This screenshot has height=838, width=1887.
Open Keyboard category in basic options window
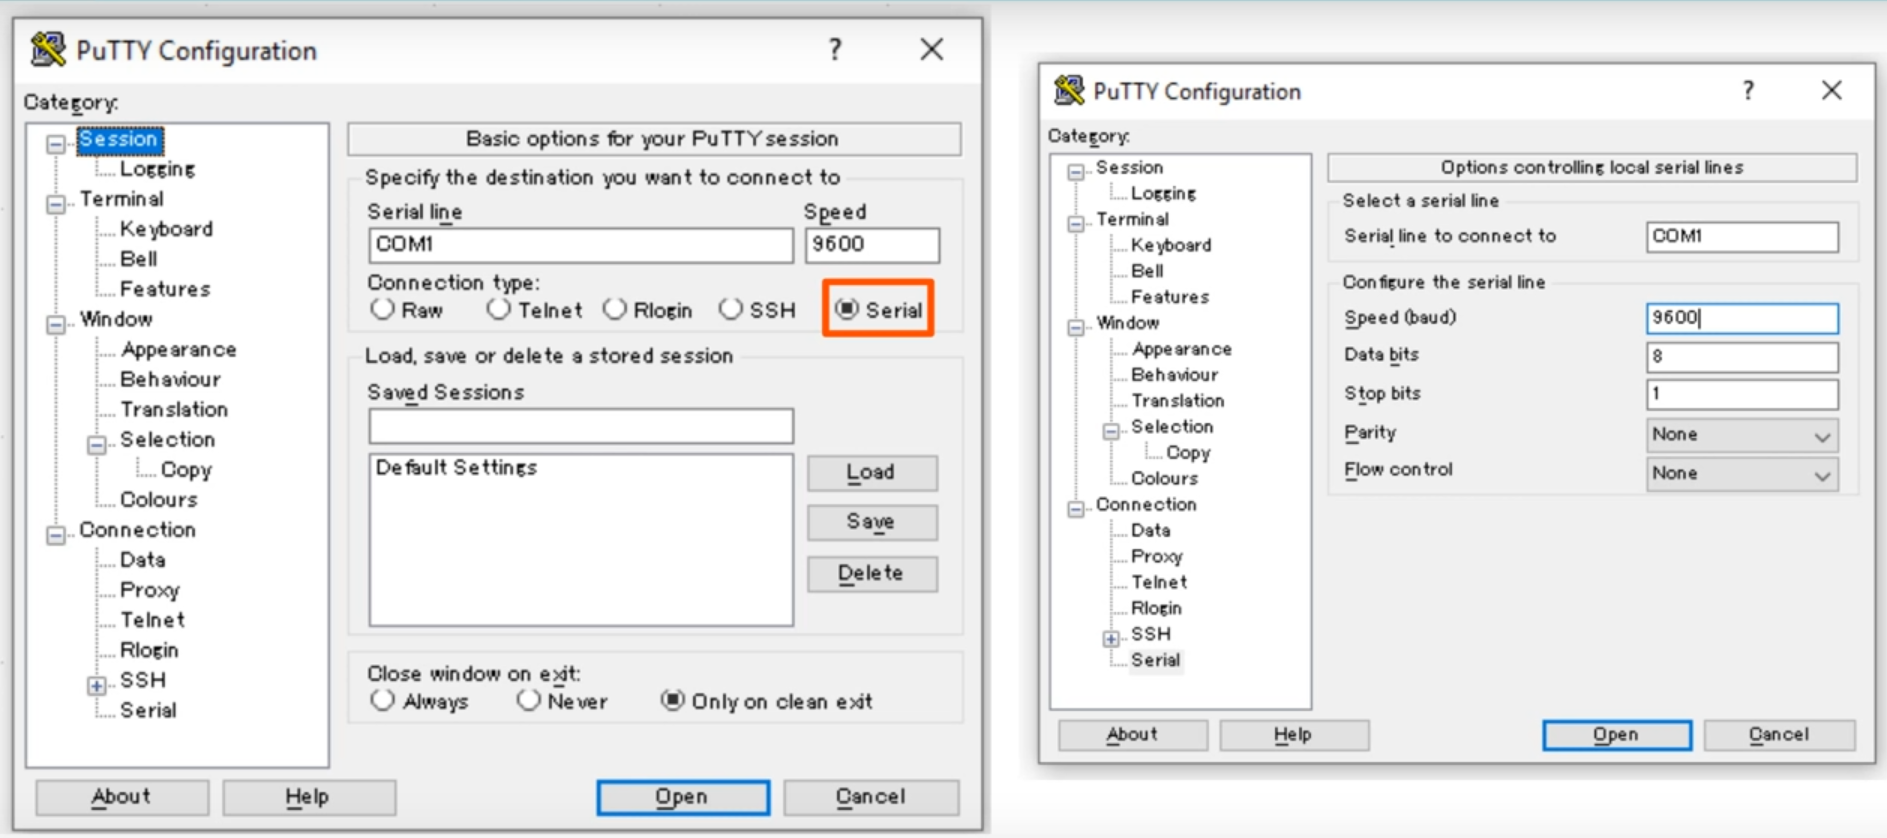click(x=166, y=229)
